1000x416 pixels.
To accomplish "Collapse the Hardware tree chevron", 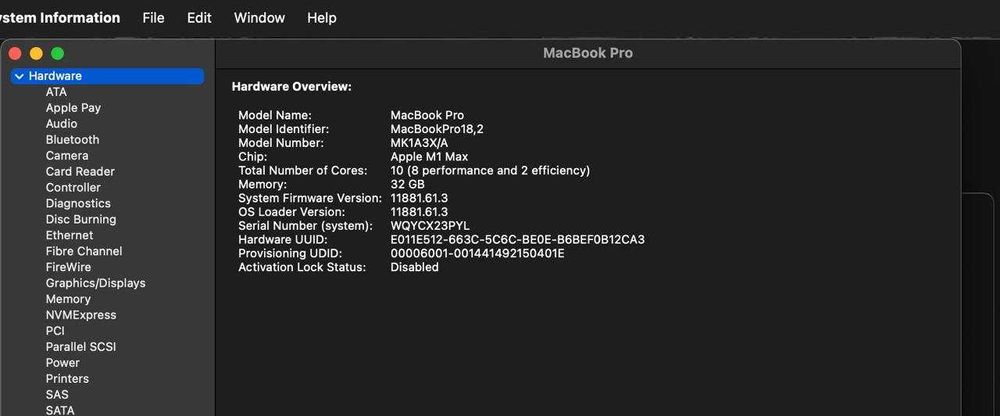I will click(x=19, y=77).
